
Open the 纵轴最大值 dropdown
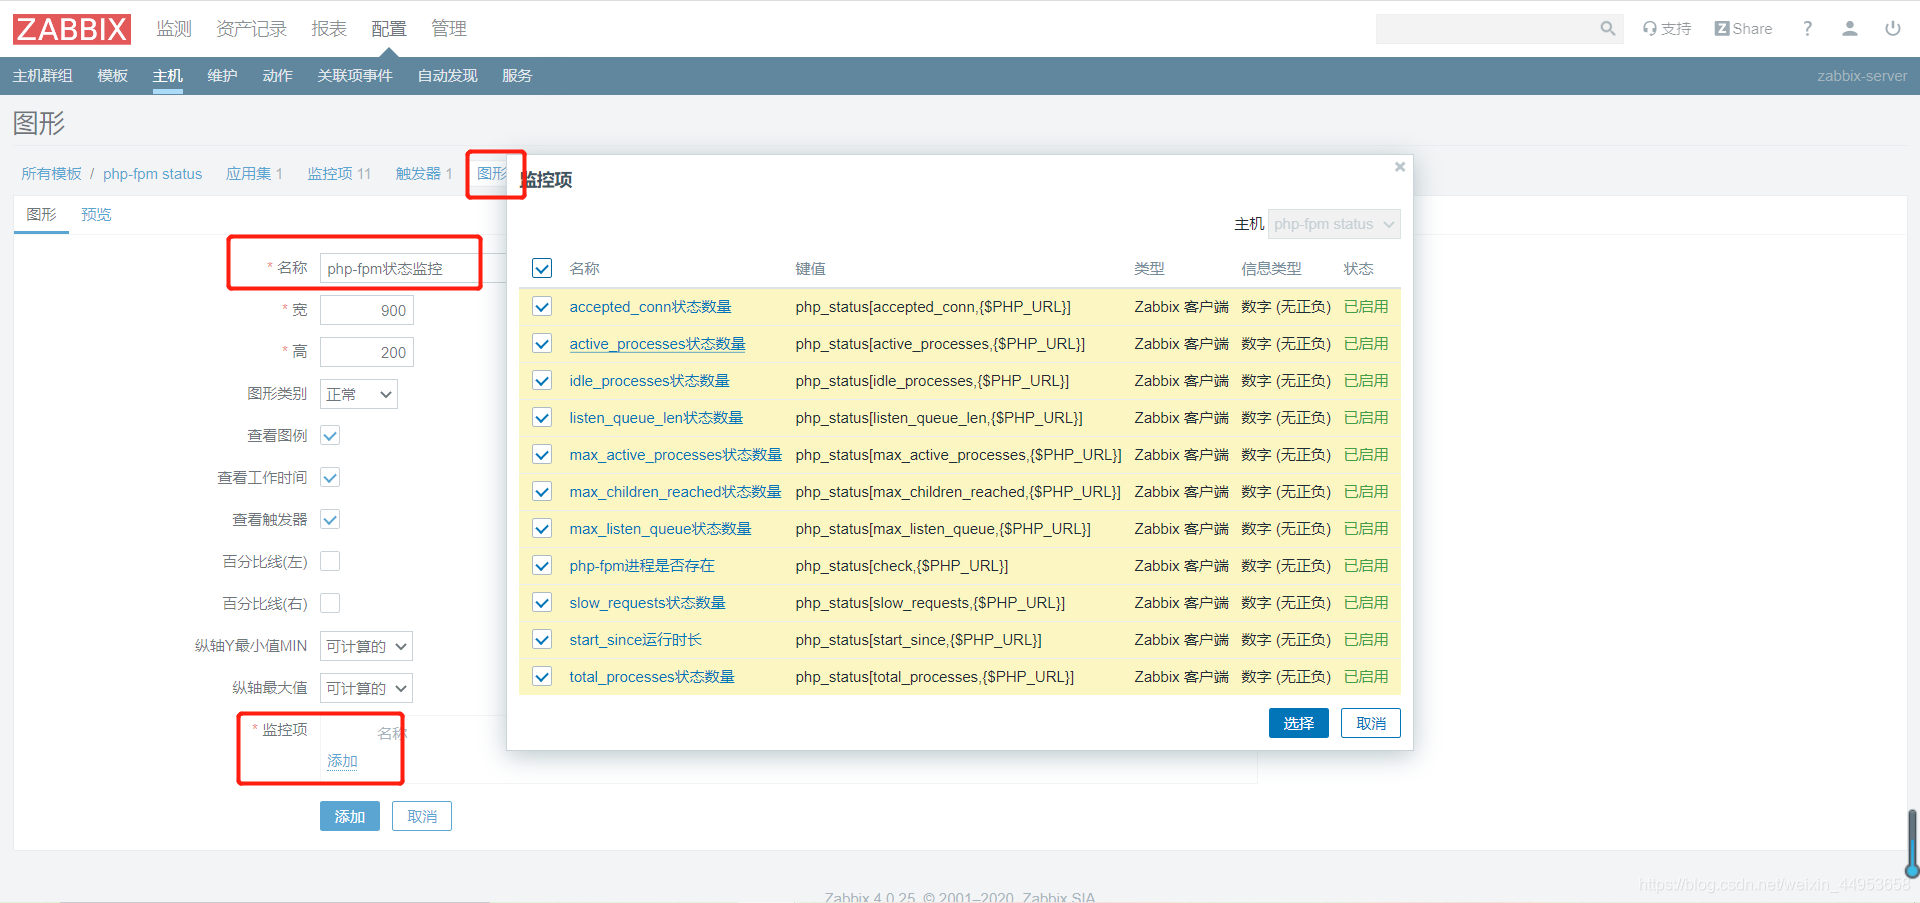[366, 688]
